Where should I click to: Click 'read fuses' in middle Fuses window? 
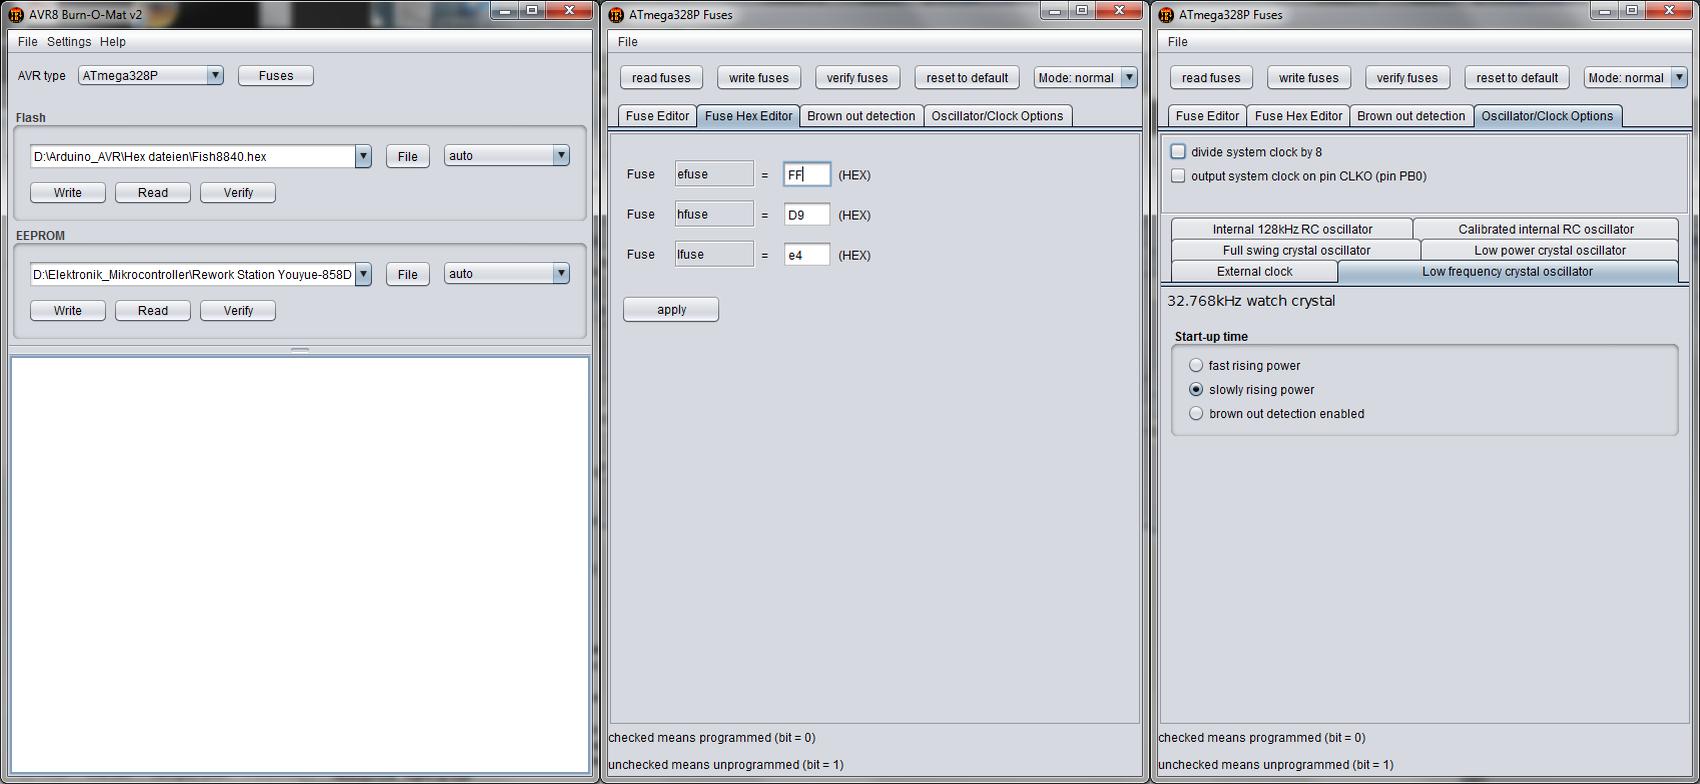coord(661,77)
